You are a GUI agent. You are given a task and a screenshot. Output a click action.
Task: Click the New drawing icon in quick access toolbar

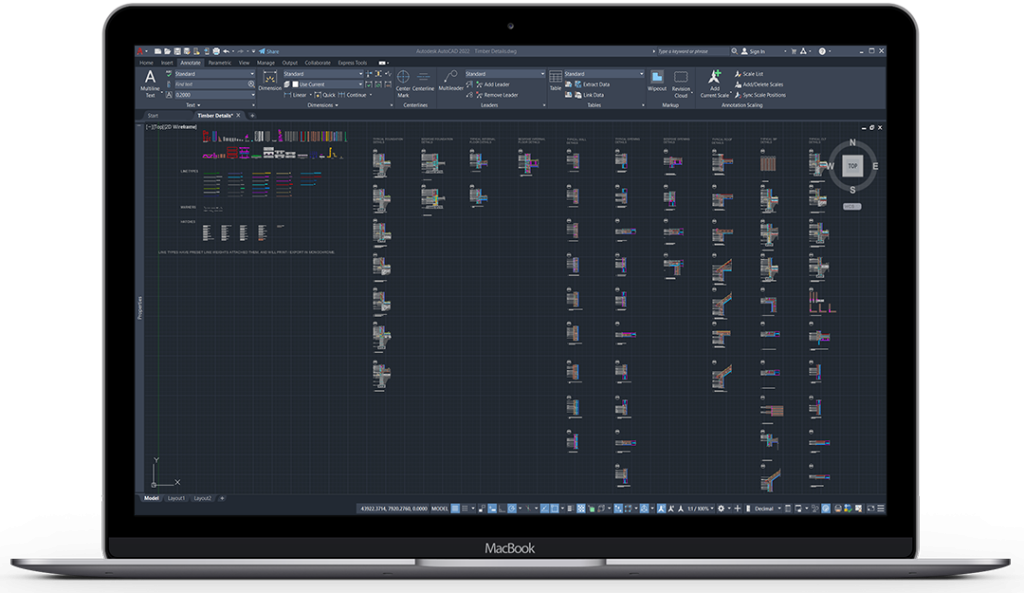click(x=157, y=51)
